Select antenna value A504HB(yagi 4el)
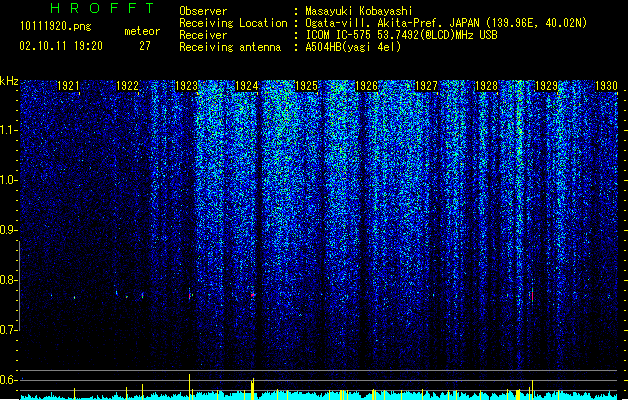Image resolution: width=629 pixels, height=400 pixels. 353,47
